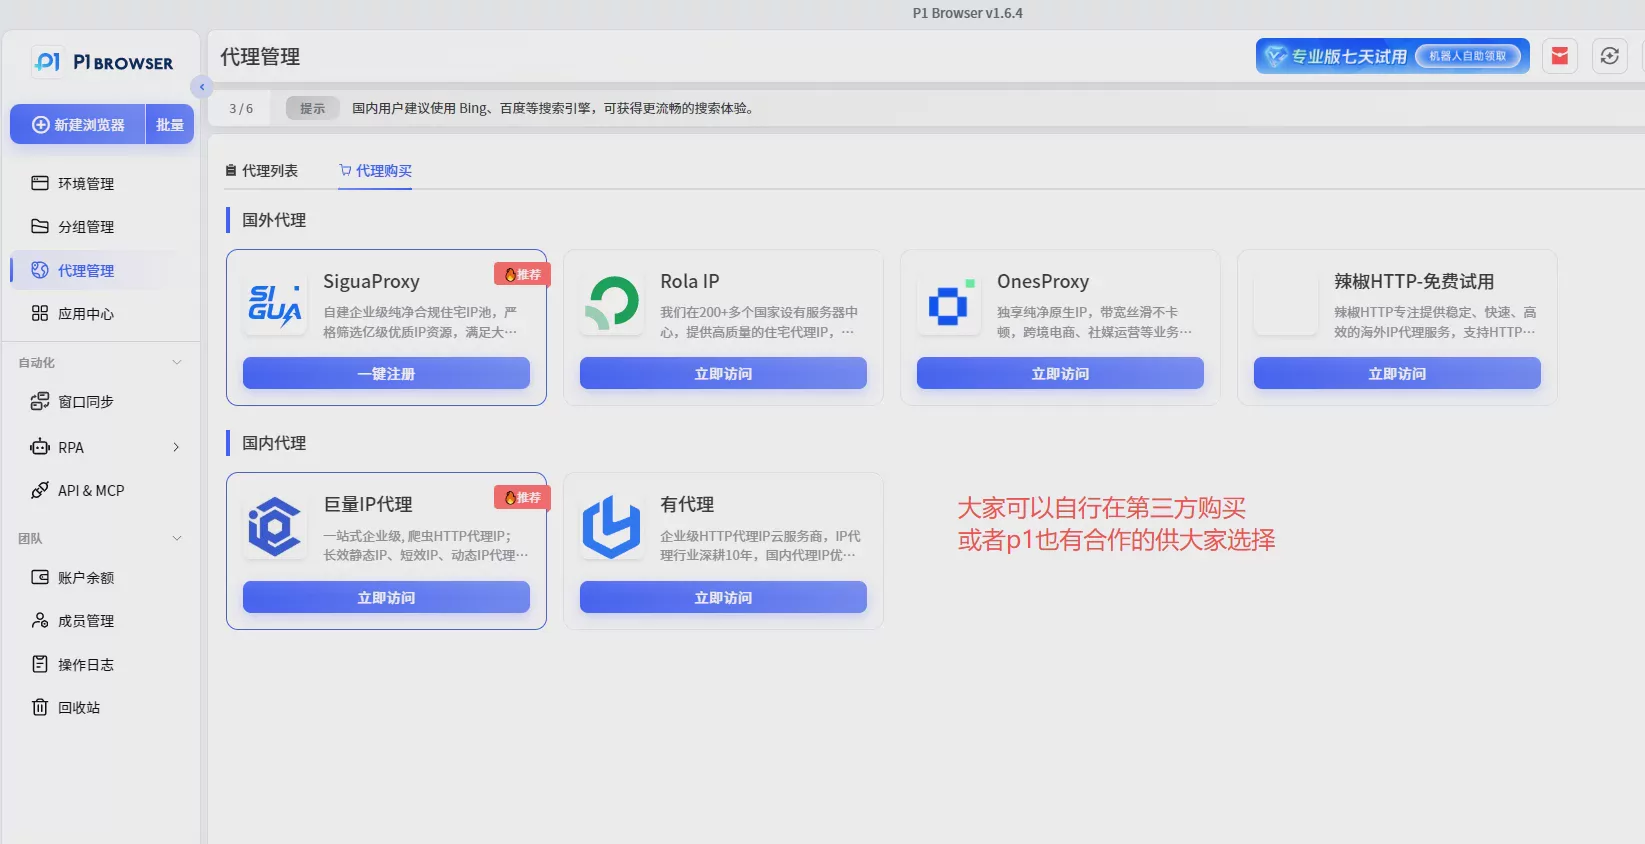The width and height of the screenshot is (1645, 844).
Task: Open 操作日志 in the sidebar
Action: coord(100,664)
